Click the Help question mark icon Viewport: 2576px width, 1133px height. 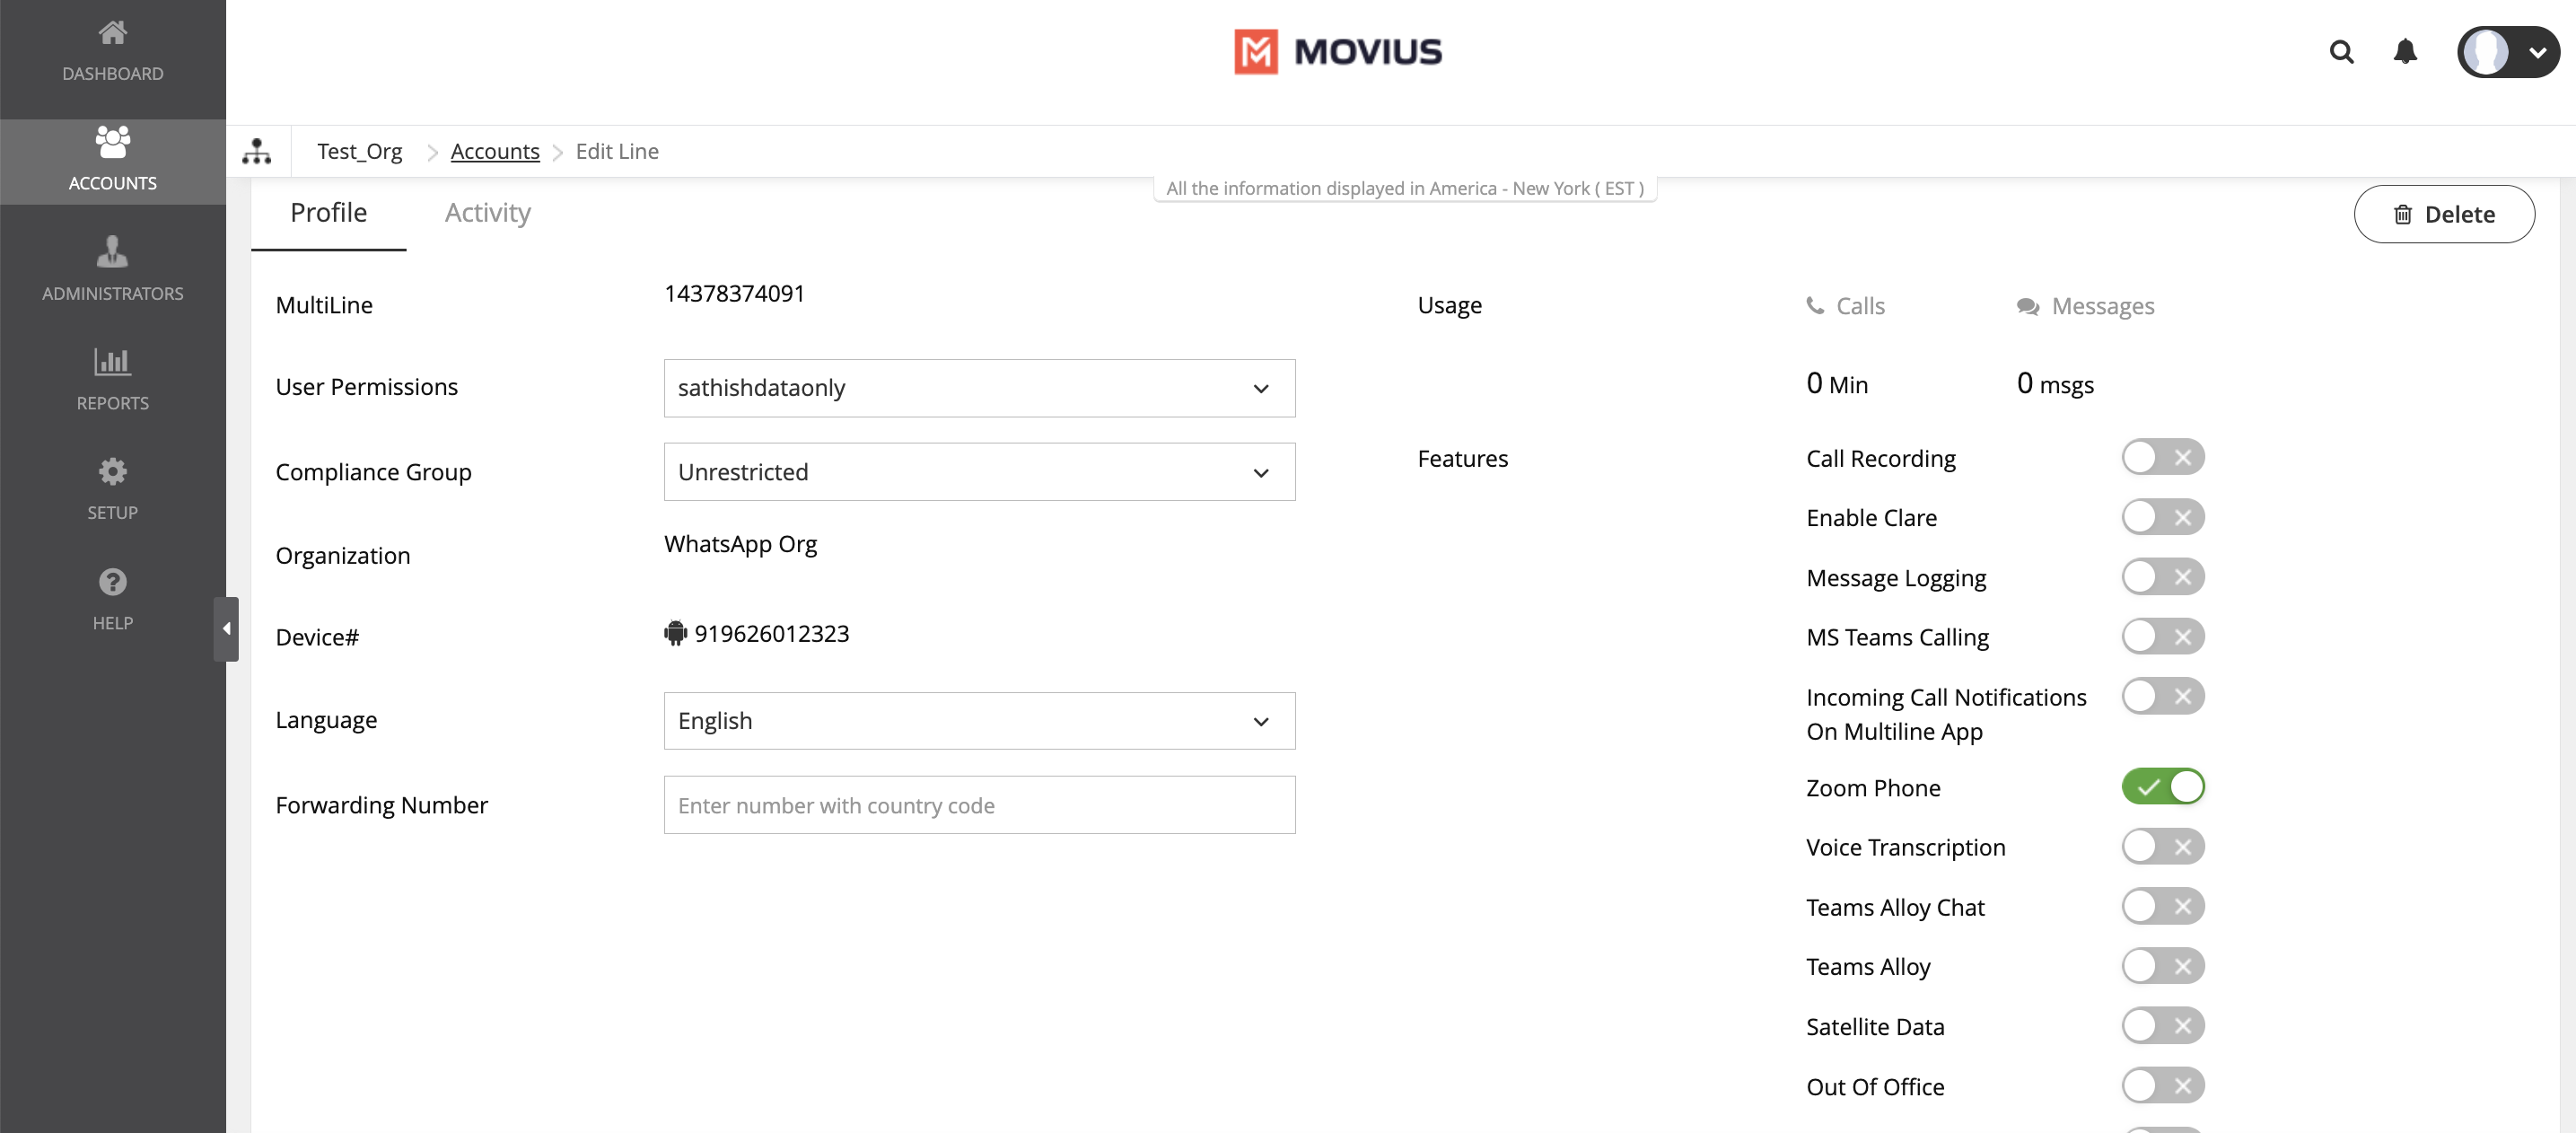(112, 581)
